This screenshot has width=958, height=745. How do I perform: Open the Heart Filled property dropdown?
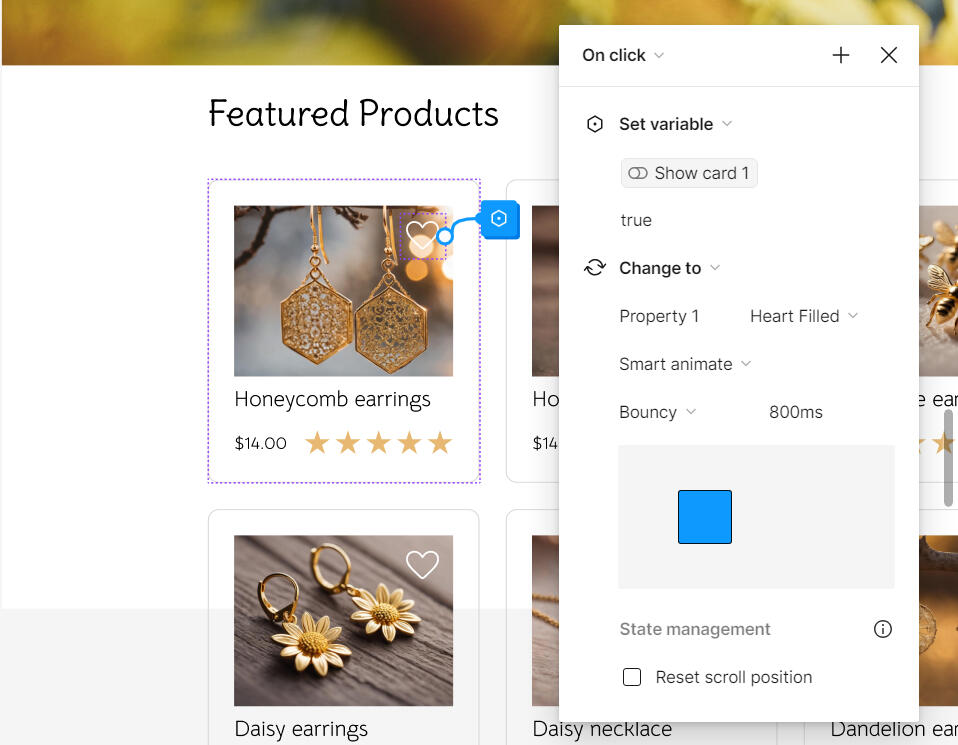coord(800,315)
